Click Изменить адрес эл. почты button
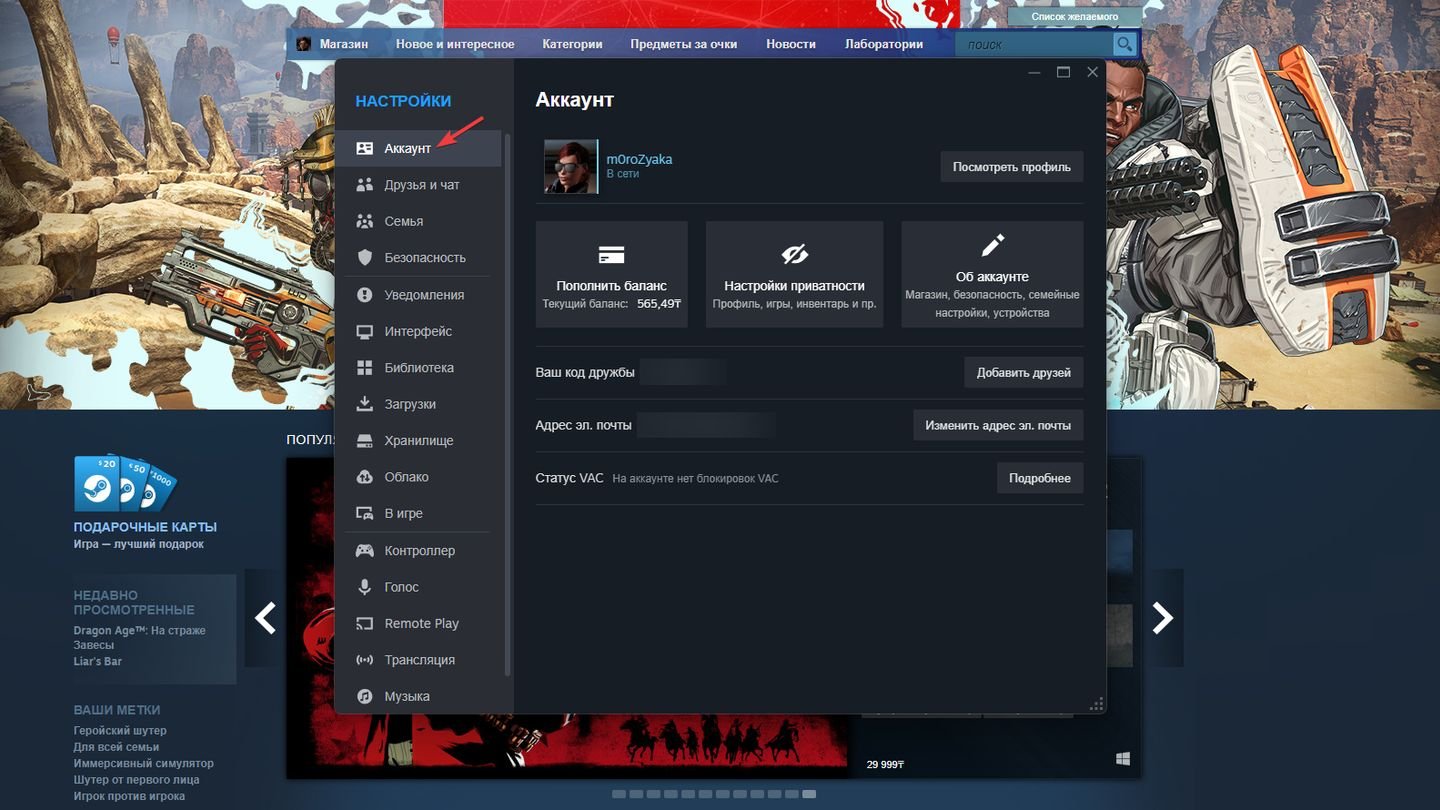 (998, 425)
